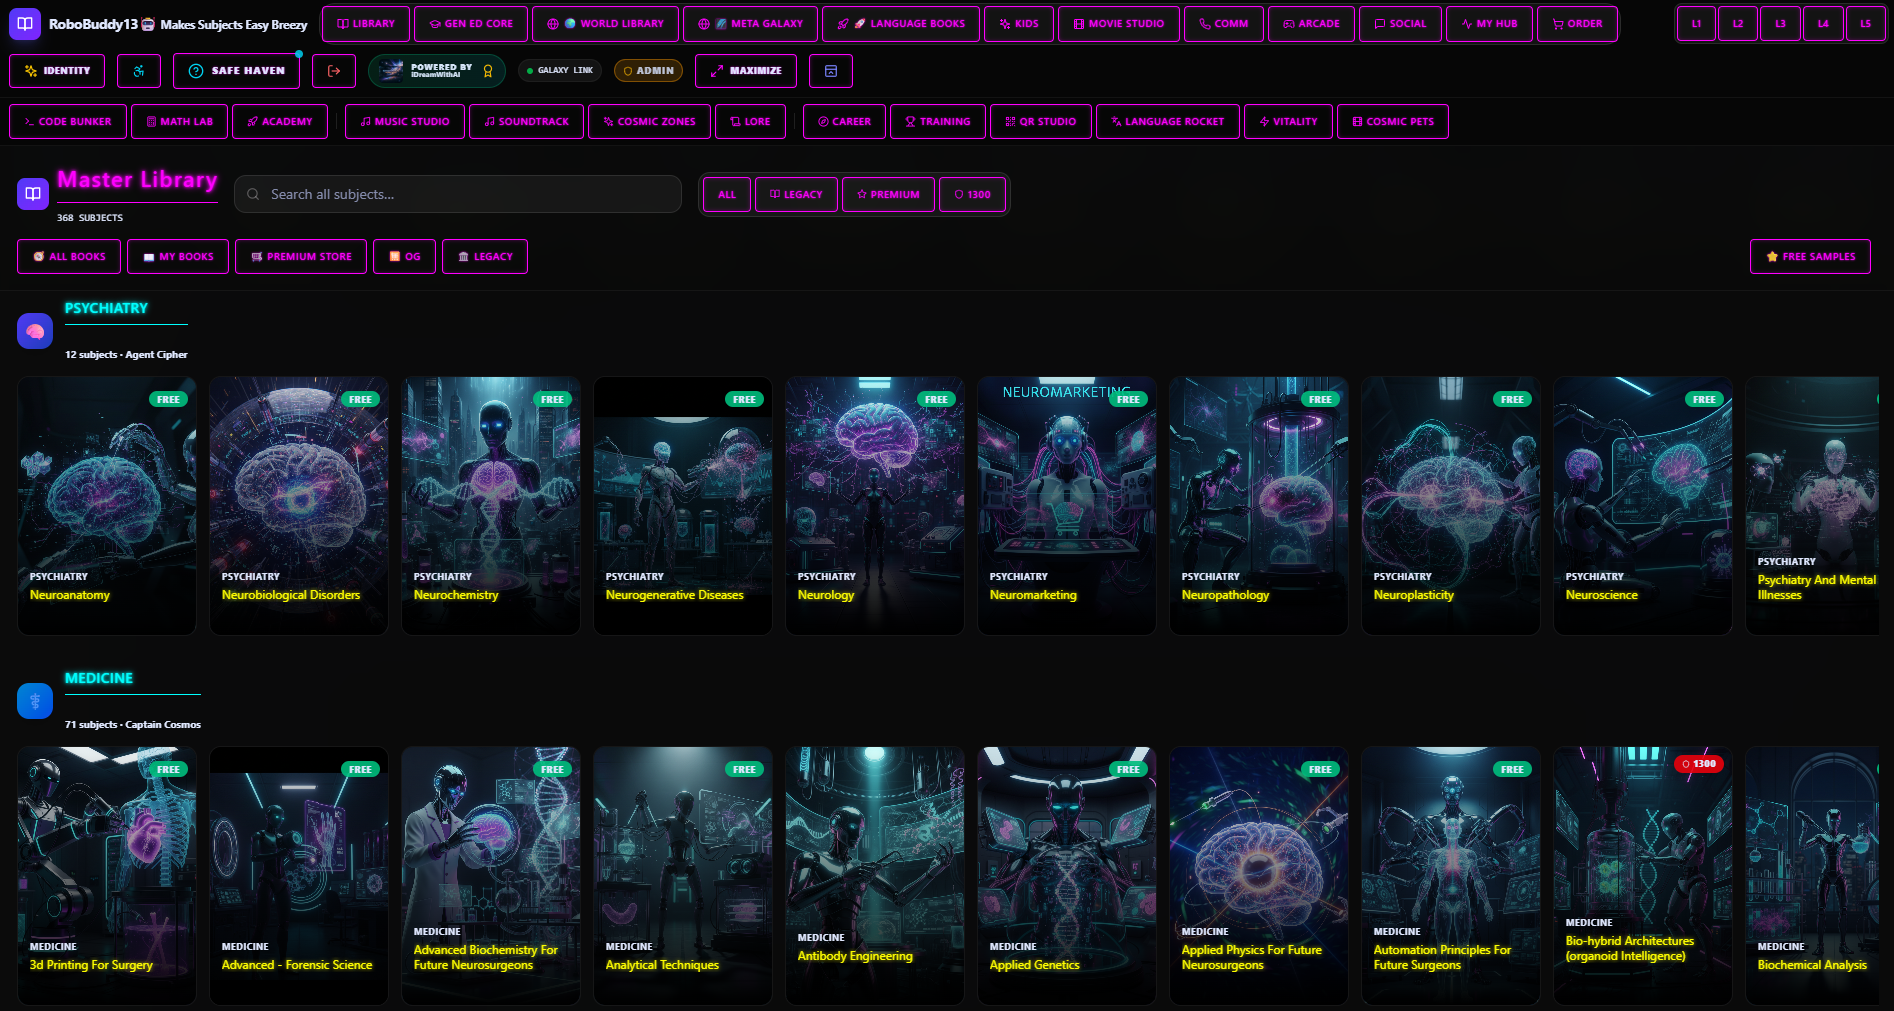This screenshot has height=1011, width=1894.
Task: Open the Code Bunker terminal
Action: [x=68, y=122]
